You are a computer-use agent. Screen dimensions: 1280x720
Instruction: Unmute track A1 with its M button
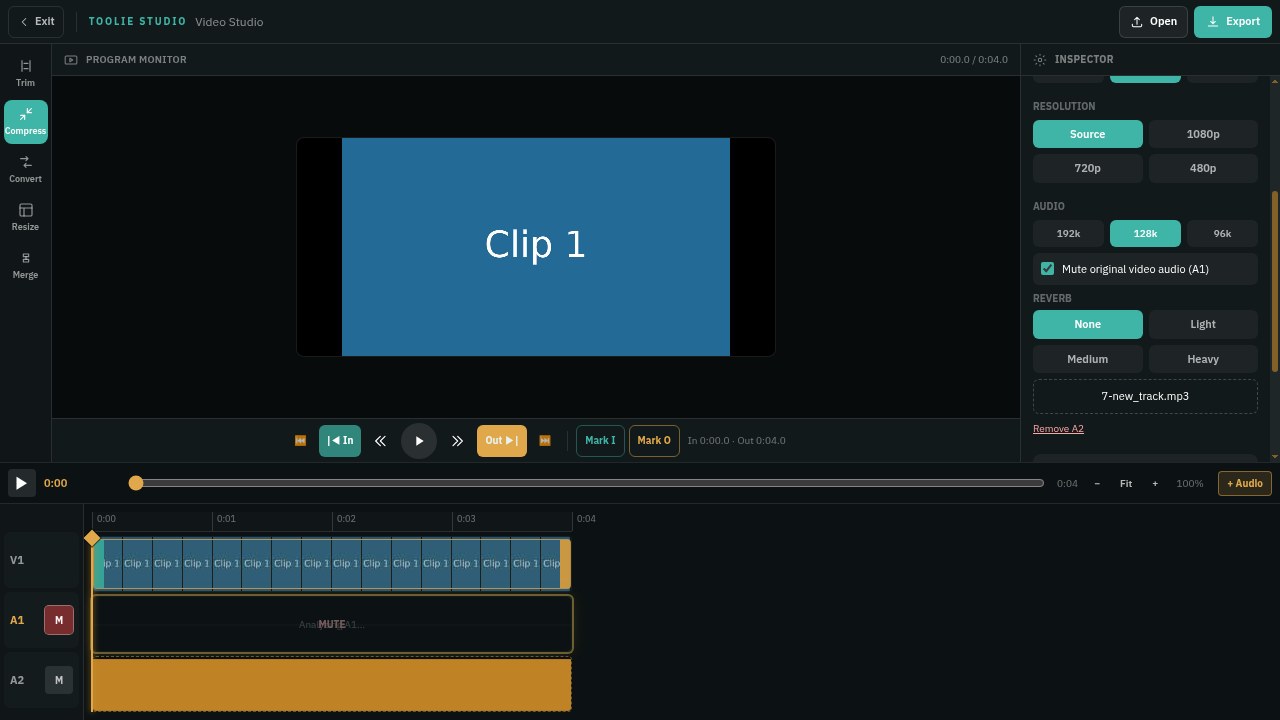59,620
